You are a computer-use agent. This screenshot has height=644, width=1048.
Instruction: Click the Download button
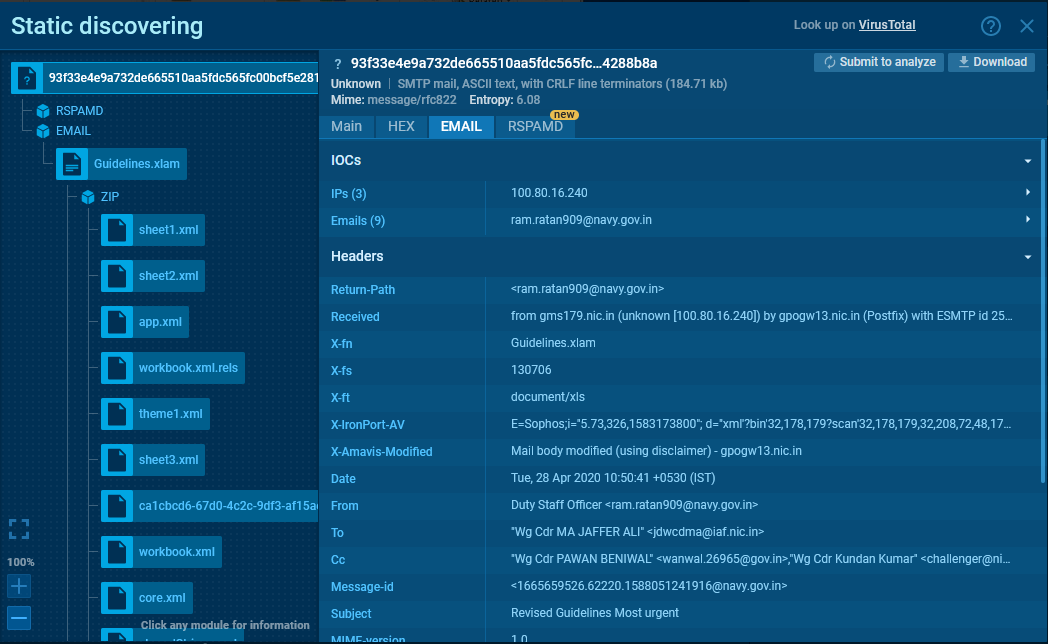coord(992,62)
